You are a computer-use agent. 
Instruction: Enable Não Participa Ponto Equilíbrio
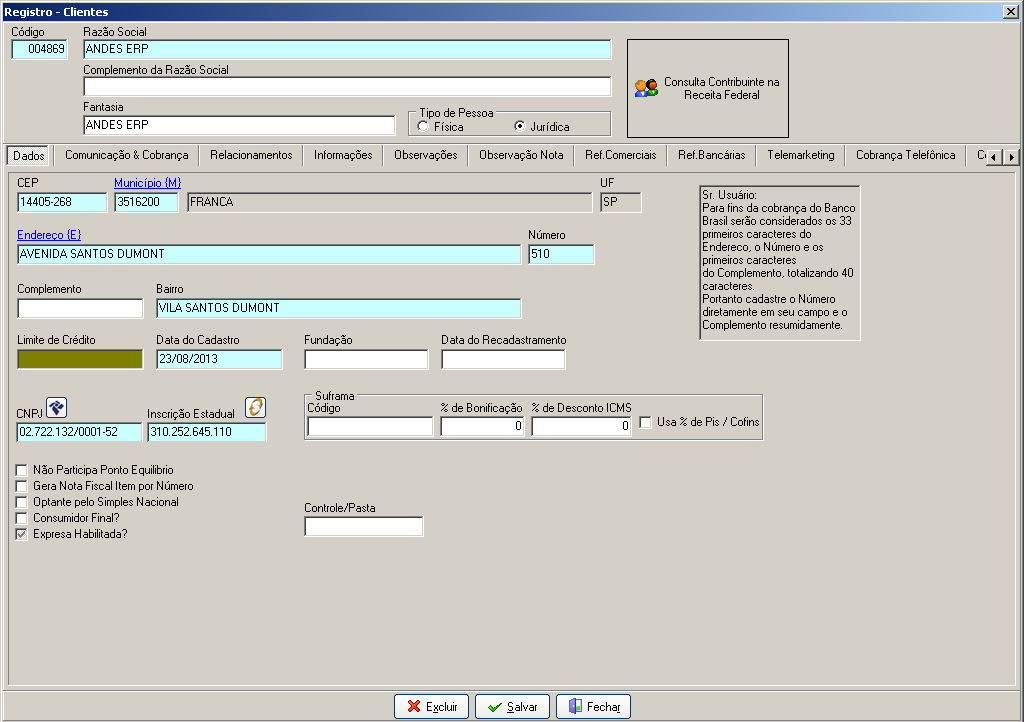pyautogui.click(x=22, y=470)
